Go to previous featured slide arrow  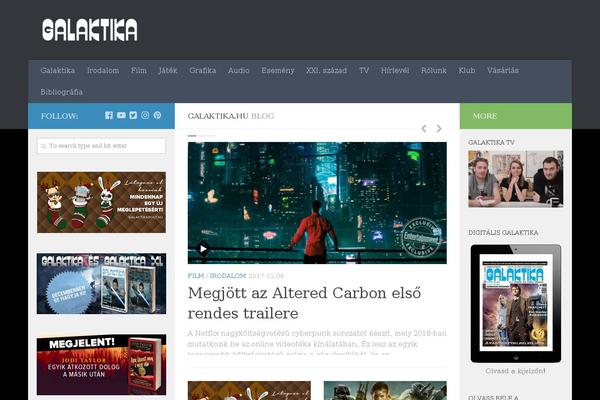click(x=424, y=129)
